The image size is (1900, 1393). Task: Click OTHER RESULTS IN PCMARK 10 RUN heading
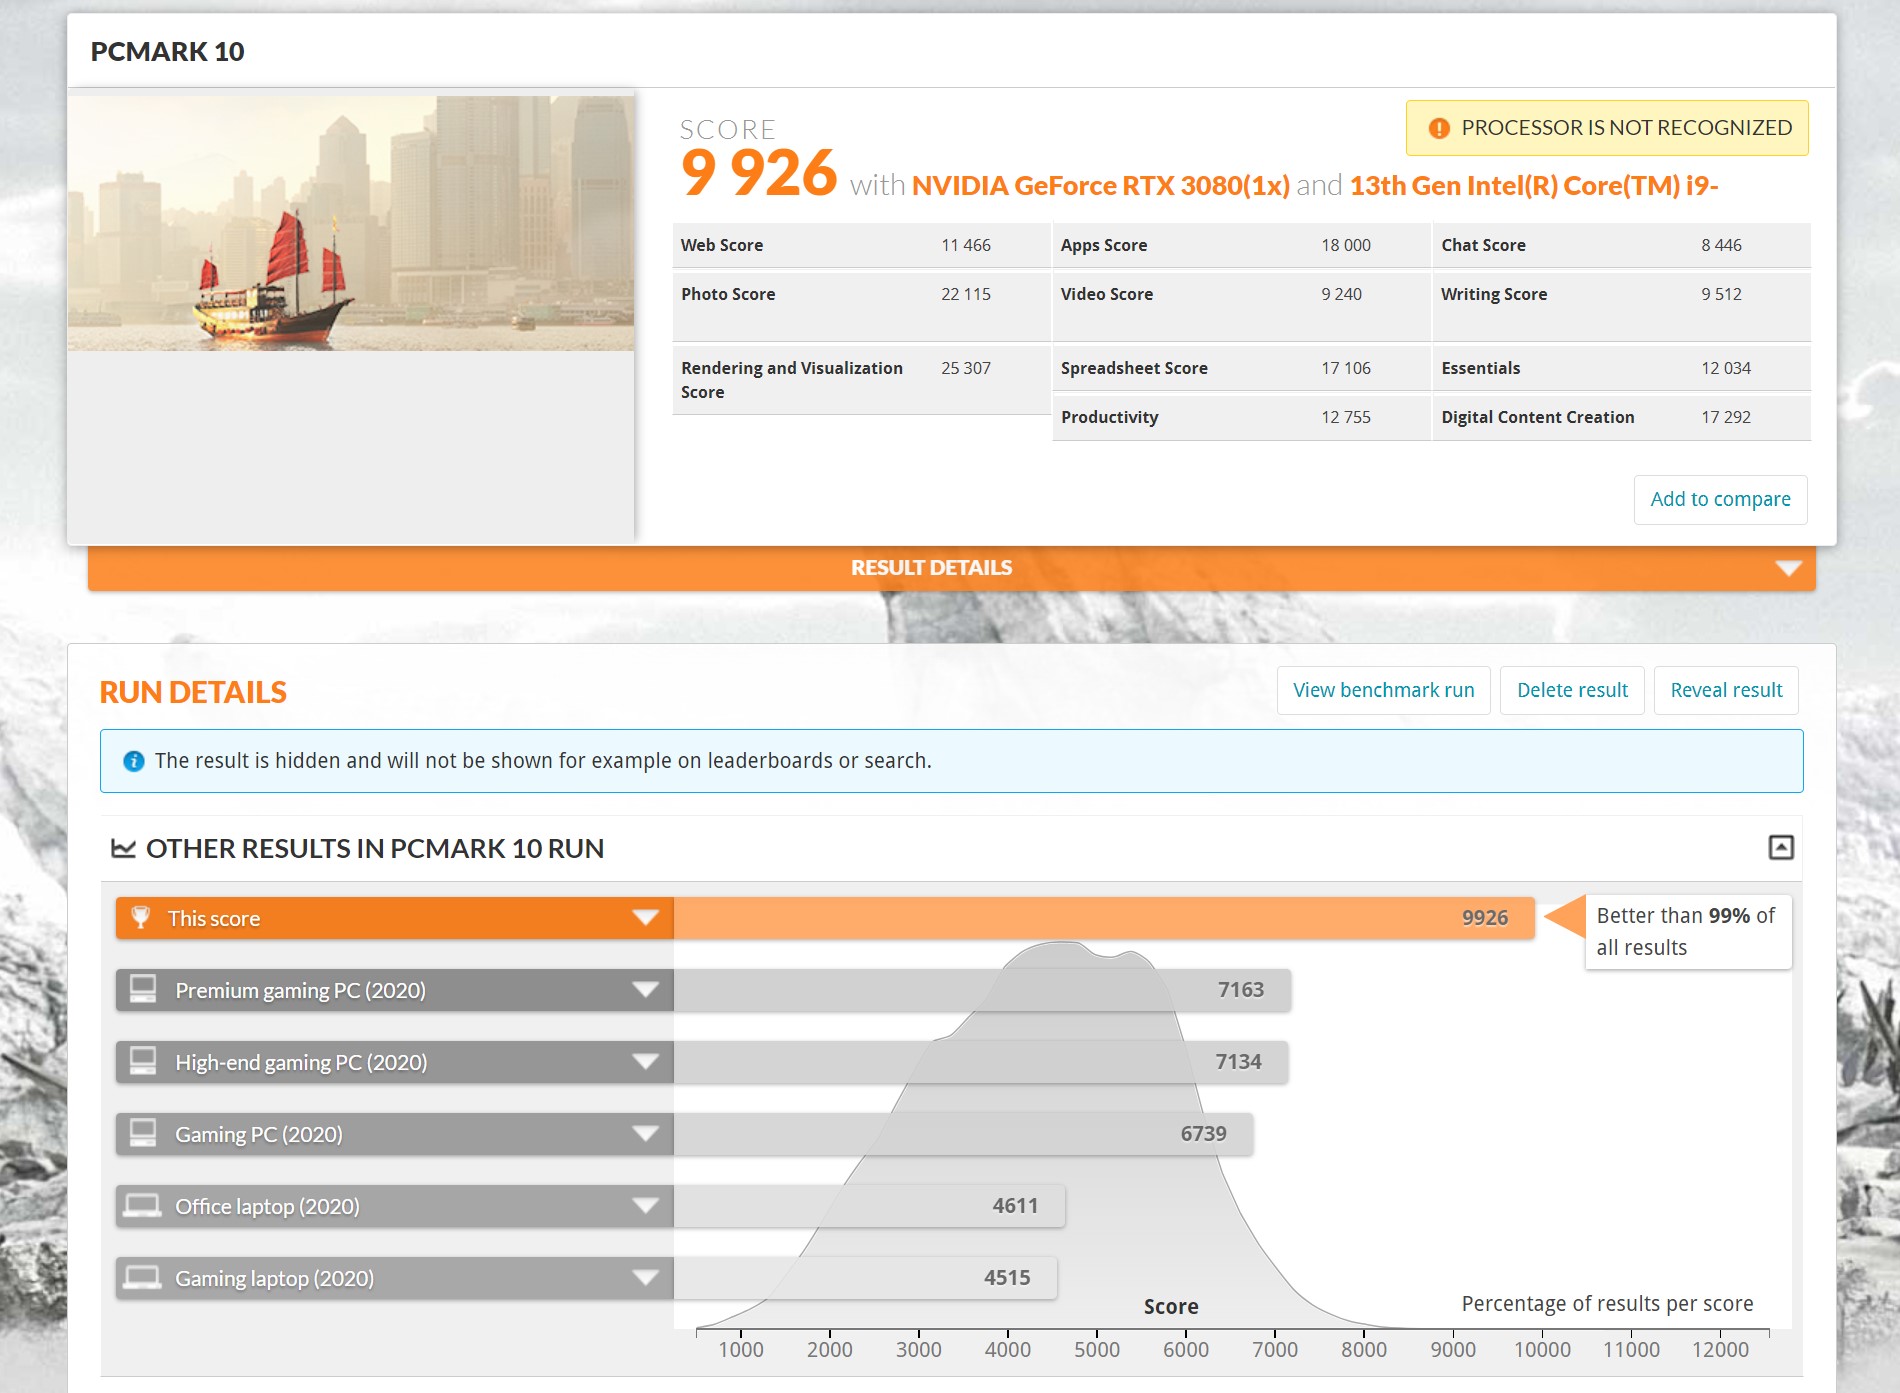pyautogui.click(x=375, y=848)
